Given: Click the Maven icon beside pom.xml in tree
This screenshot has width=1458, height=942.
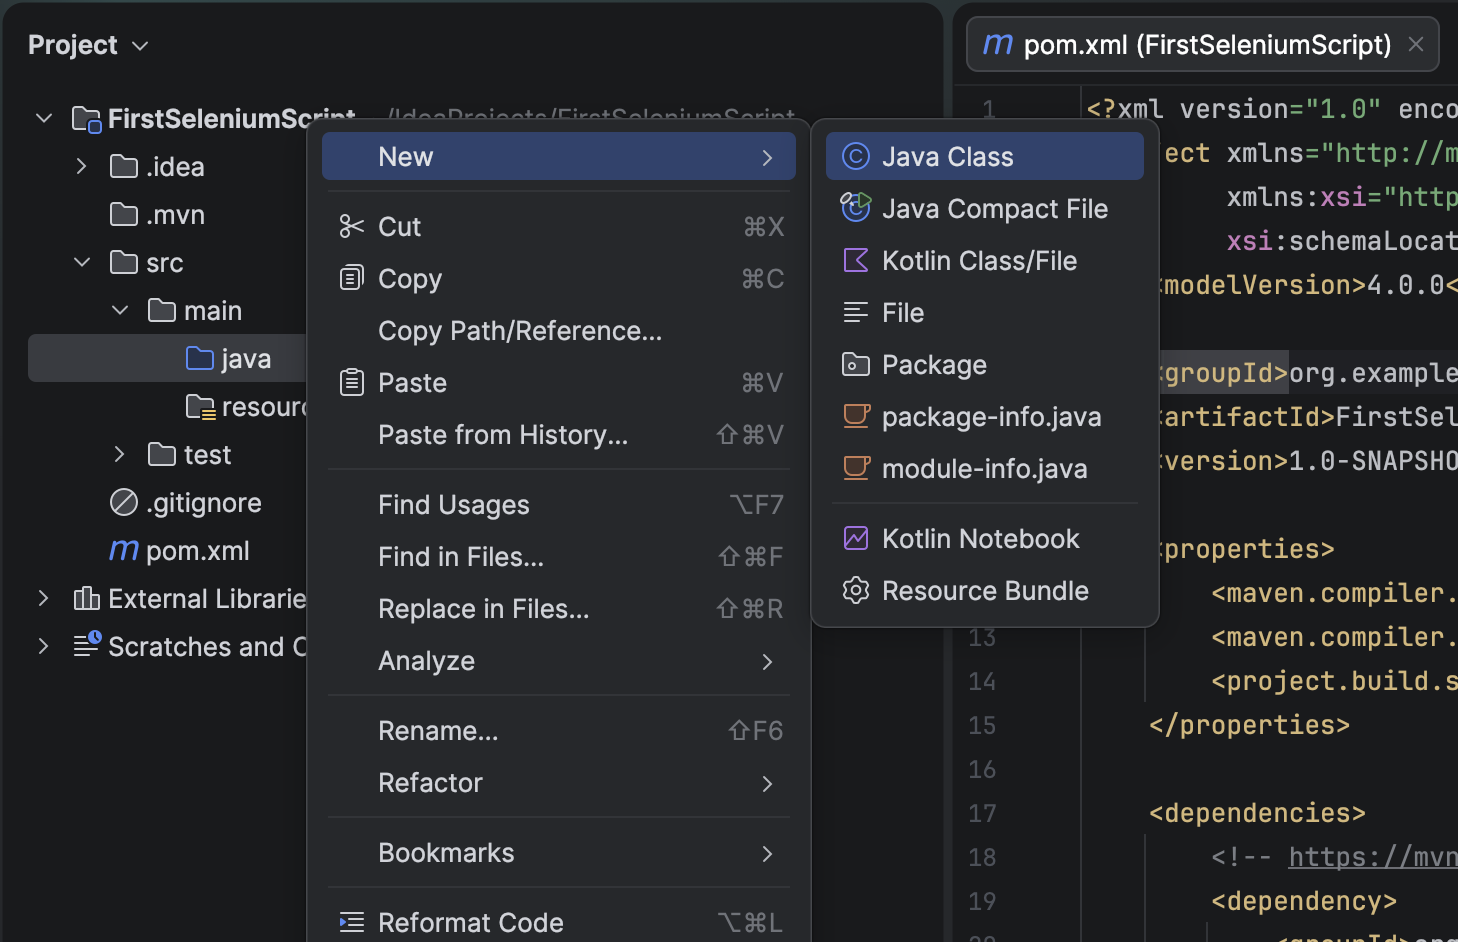Looking at the screenshot, I should [x=124, y=551].
